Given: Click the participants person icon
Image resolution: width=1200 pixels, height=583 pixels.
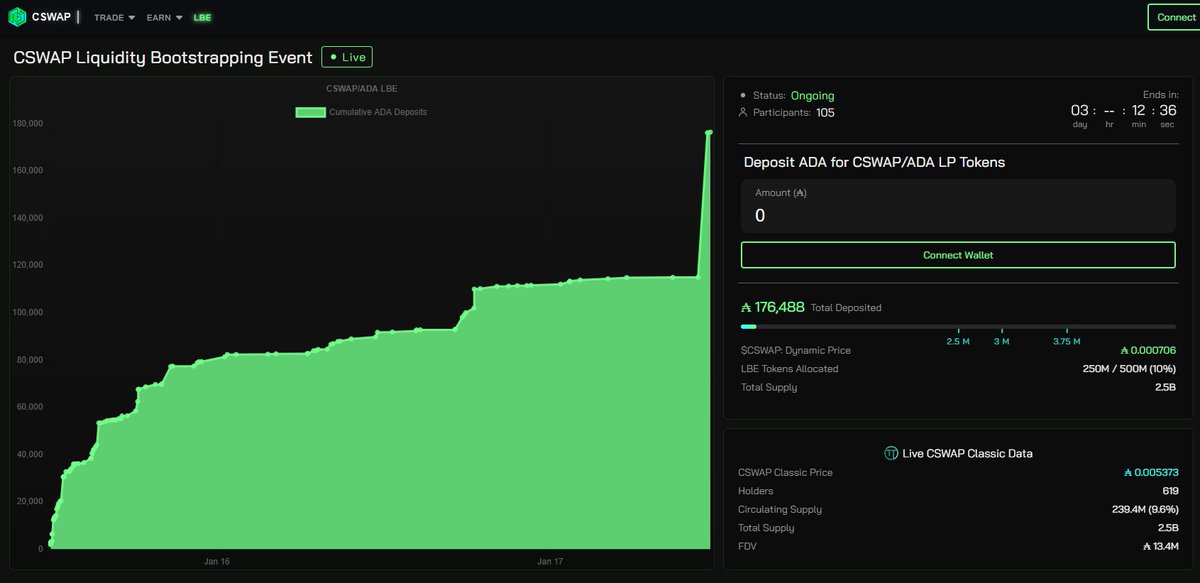Looking at the screenshot, I should (x=743, y=112).
